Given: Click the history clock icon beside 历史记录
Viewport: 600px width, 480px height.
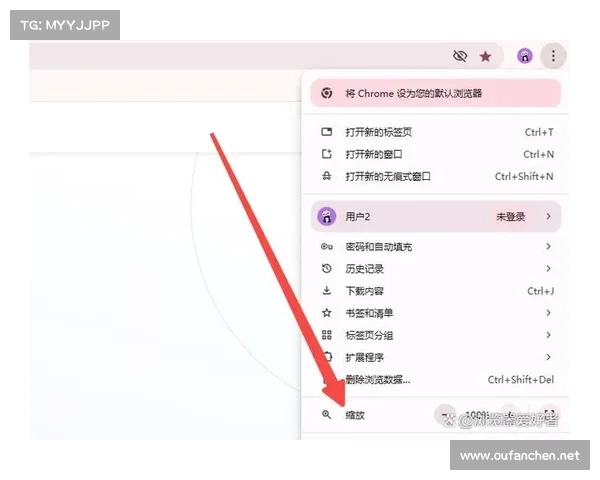Looking at the screenshot, I should tap(326, 269).
